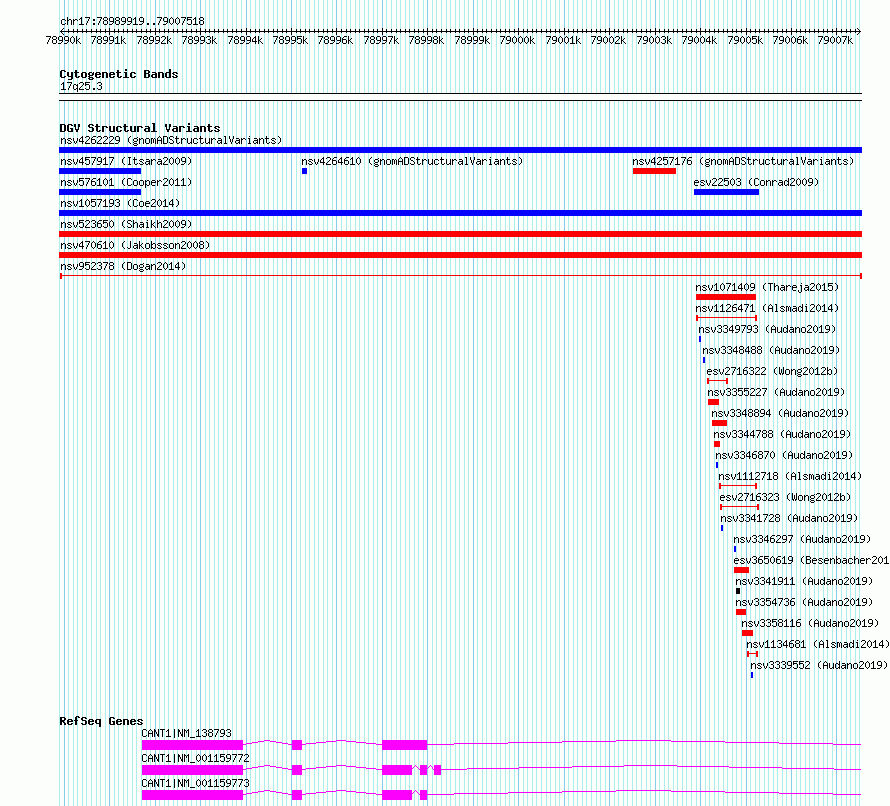Viewport: 890px width, 806px height.
Task: Select the nsv523650 (Shaikh2009) label
Action: [x=126, y=224]
